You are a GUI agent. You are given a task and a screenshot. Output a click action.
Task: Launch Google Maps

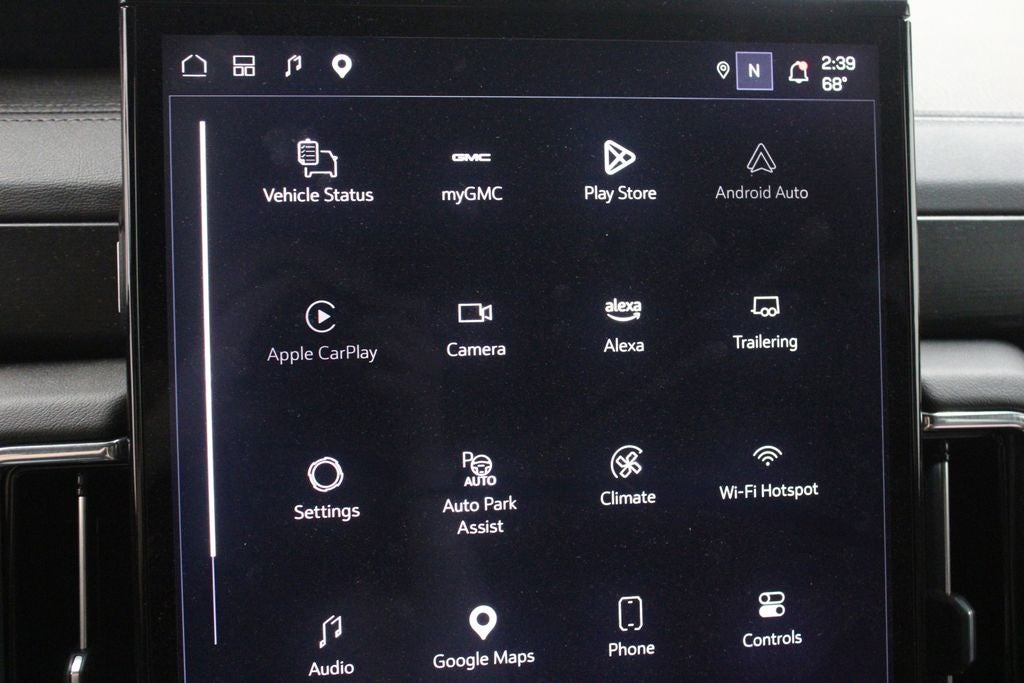click(x=483, y=638)
